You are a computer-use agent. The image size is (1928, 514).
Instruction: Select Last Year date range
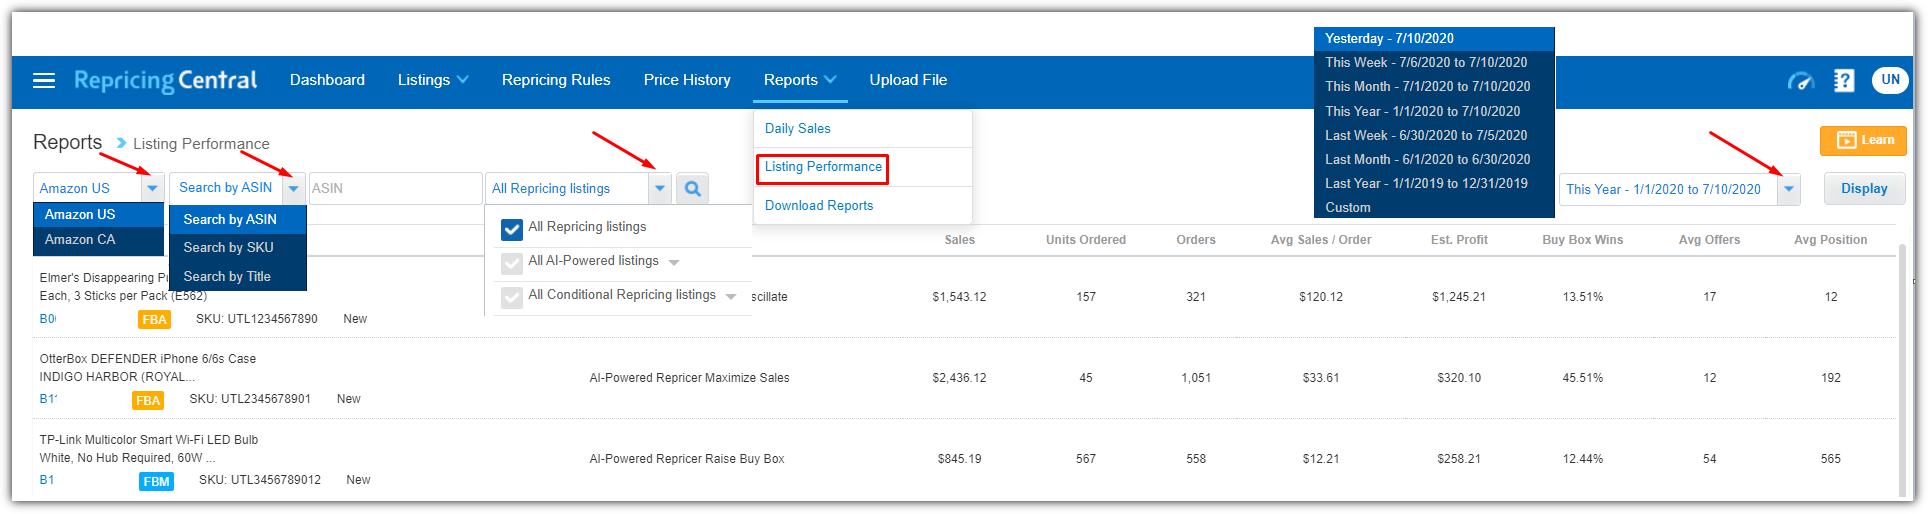(x=1434, y=183)
